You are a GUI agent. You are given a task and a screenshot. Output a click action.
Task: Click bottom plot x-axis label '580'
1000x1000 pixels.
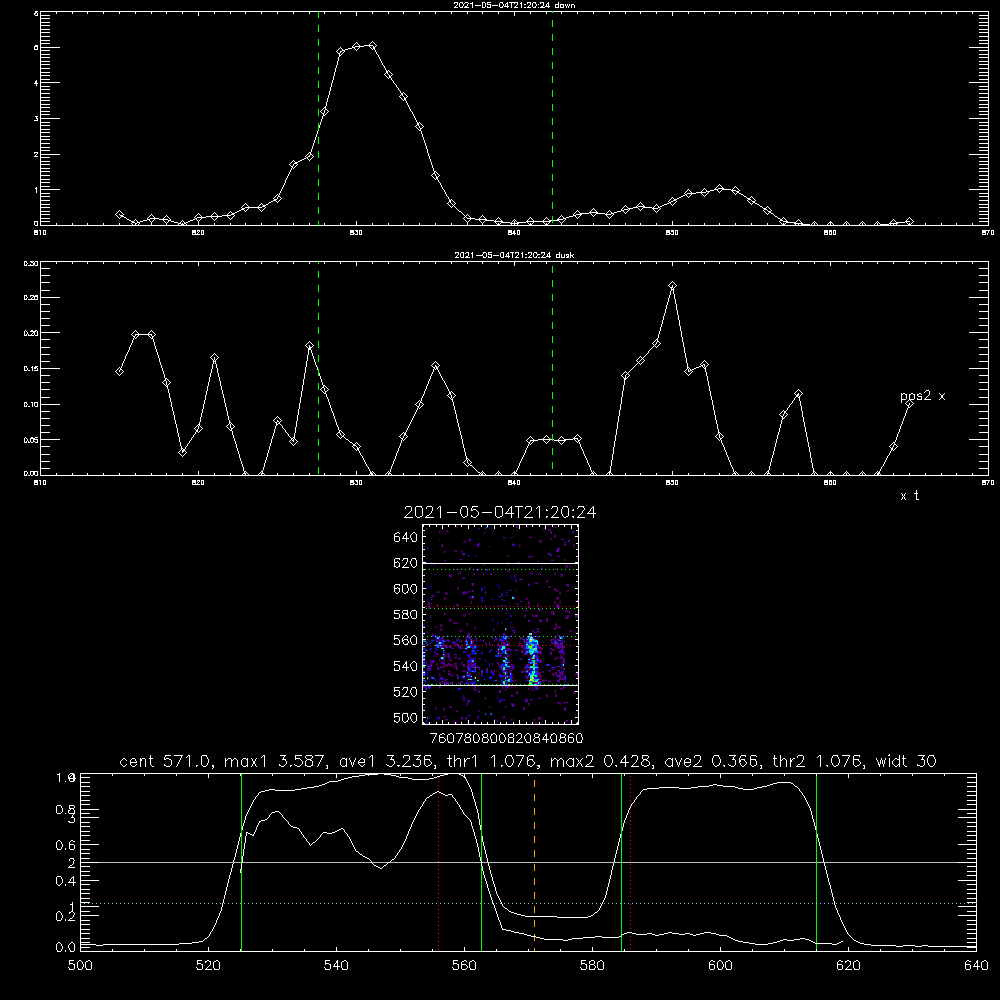click(x=592, y=966)
